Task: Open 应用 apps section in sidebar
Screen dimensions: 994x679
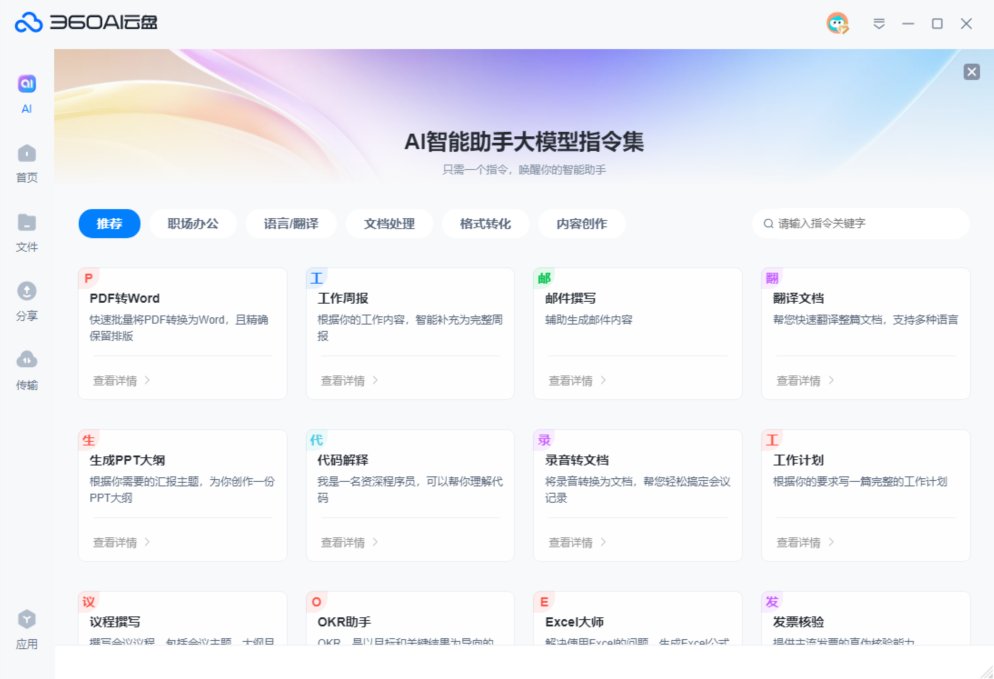Action: click(27, 630)
